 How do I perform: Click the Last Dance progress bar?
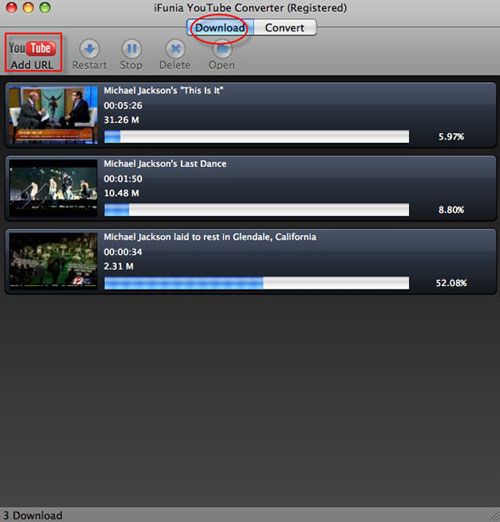point(257,210)
